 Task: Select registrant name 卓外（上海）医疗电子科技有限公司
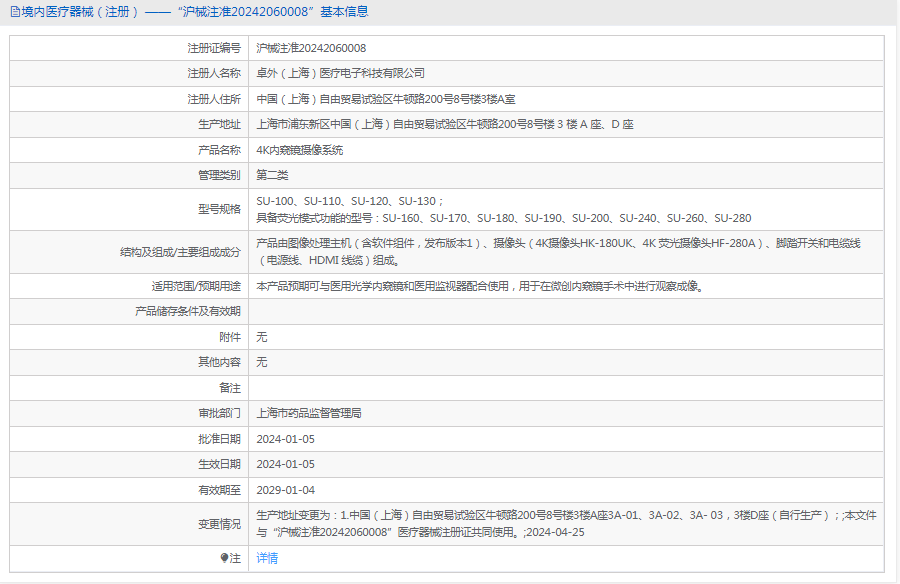pos(341,73)
